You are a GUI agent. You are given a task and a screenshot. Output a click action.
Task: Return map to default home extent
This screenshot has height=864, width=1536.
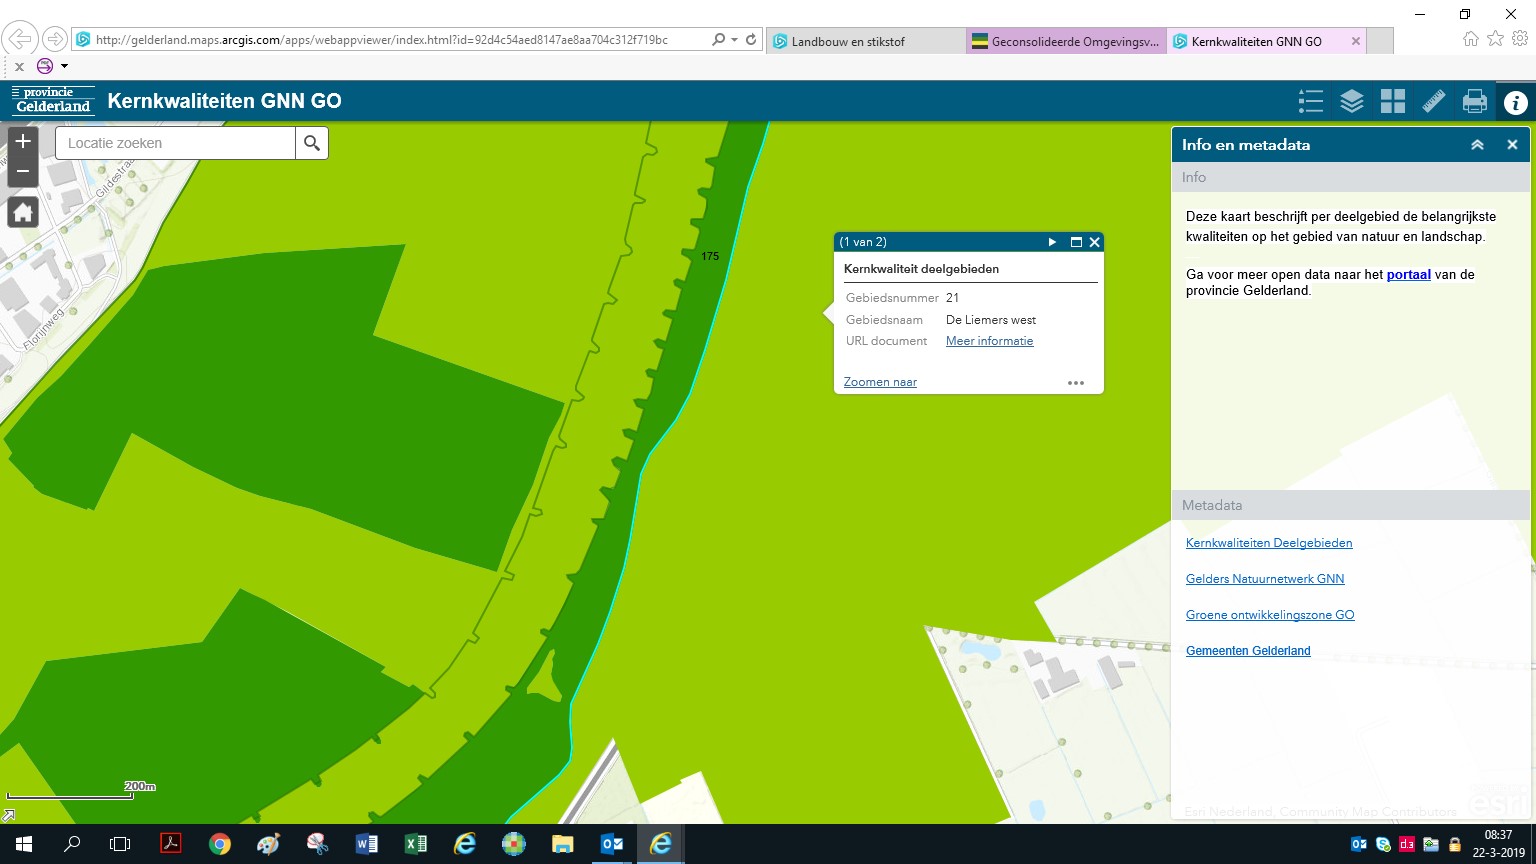pos(23,212)
